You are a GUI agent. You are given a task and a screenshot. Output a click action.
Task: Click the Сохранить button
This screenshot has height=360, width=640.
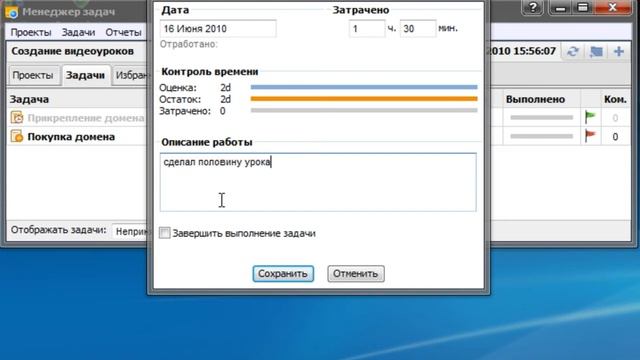click(283, 273)
